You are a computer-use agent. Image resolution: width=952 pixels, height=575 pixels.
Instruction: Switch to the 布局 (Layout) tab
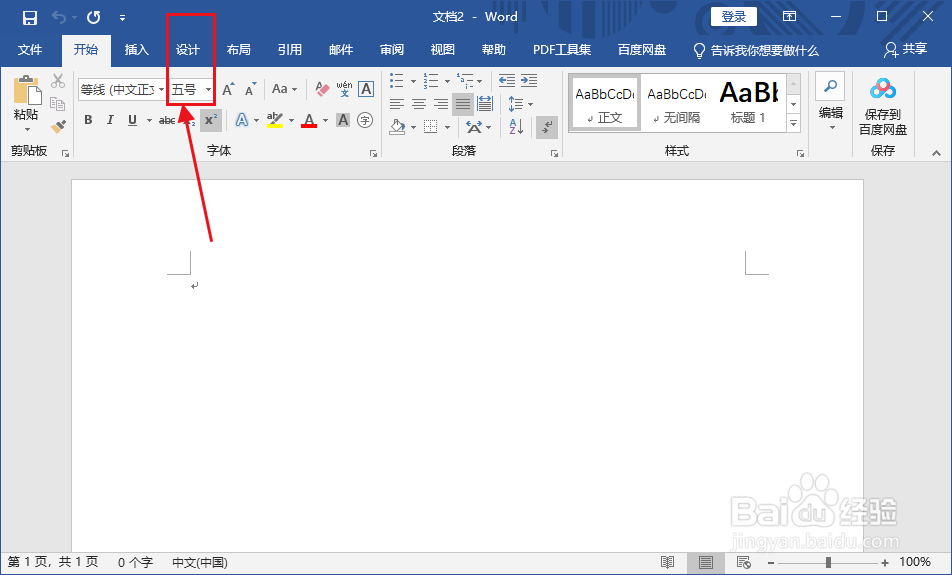click(239, 50)
